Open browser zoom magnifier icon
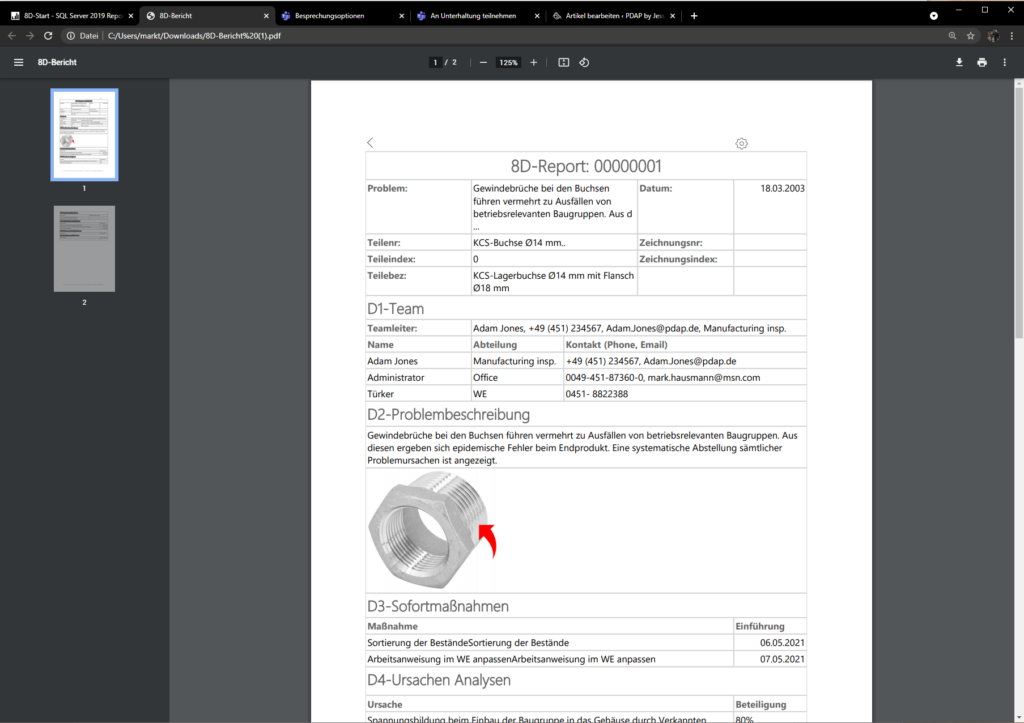The width and height of the screenshot is (1024, 723). (952, 36)
